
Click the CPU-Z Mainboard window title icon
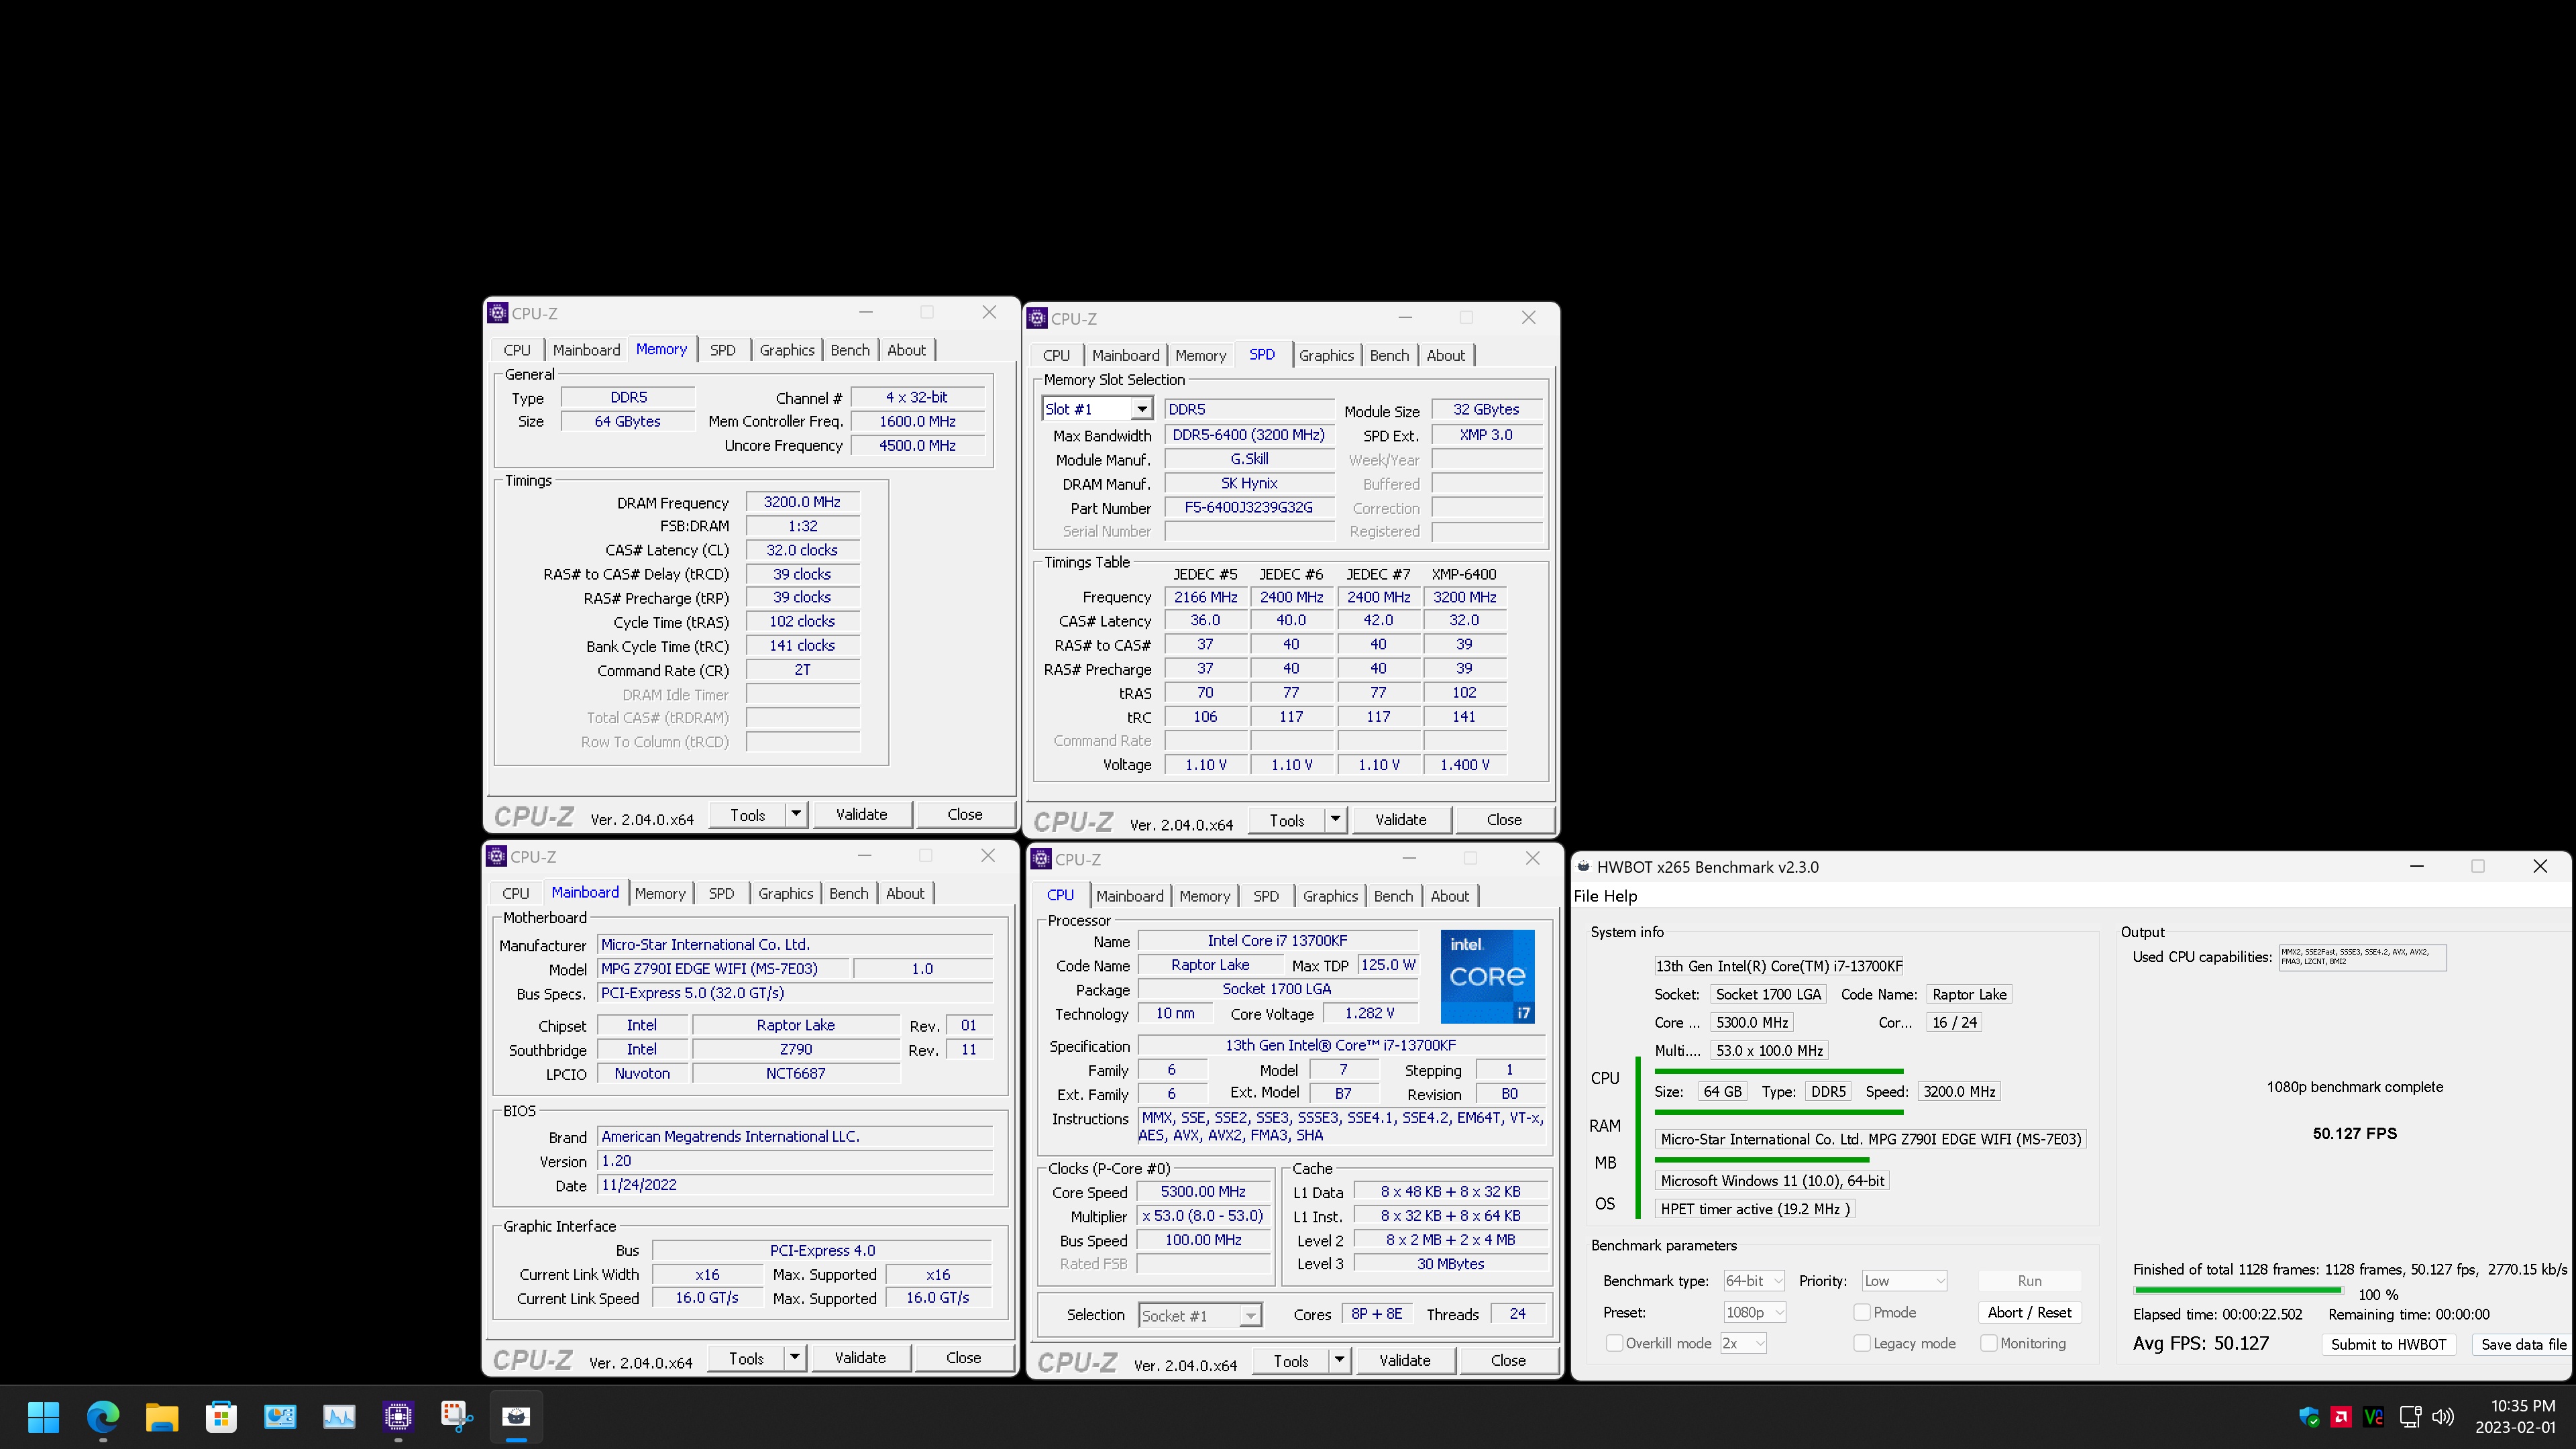pos(496,856)
